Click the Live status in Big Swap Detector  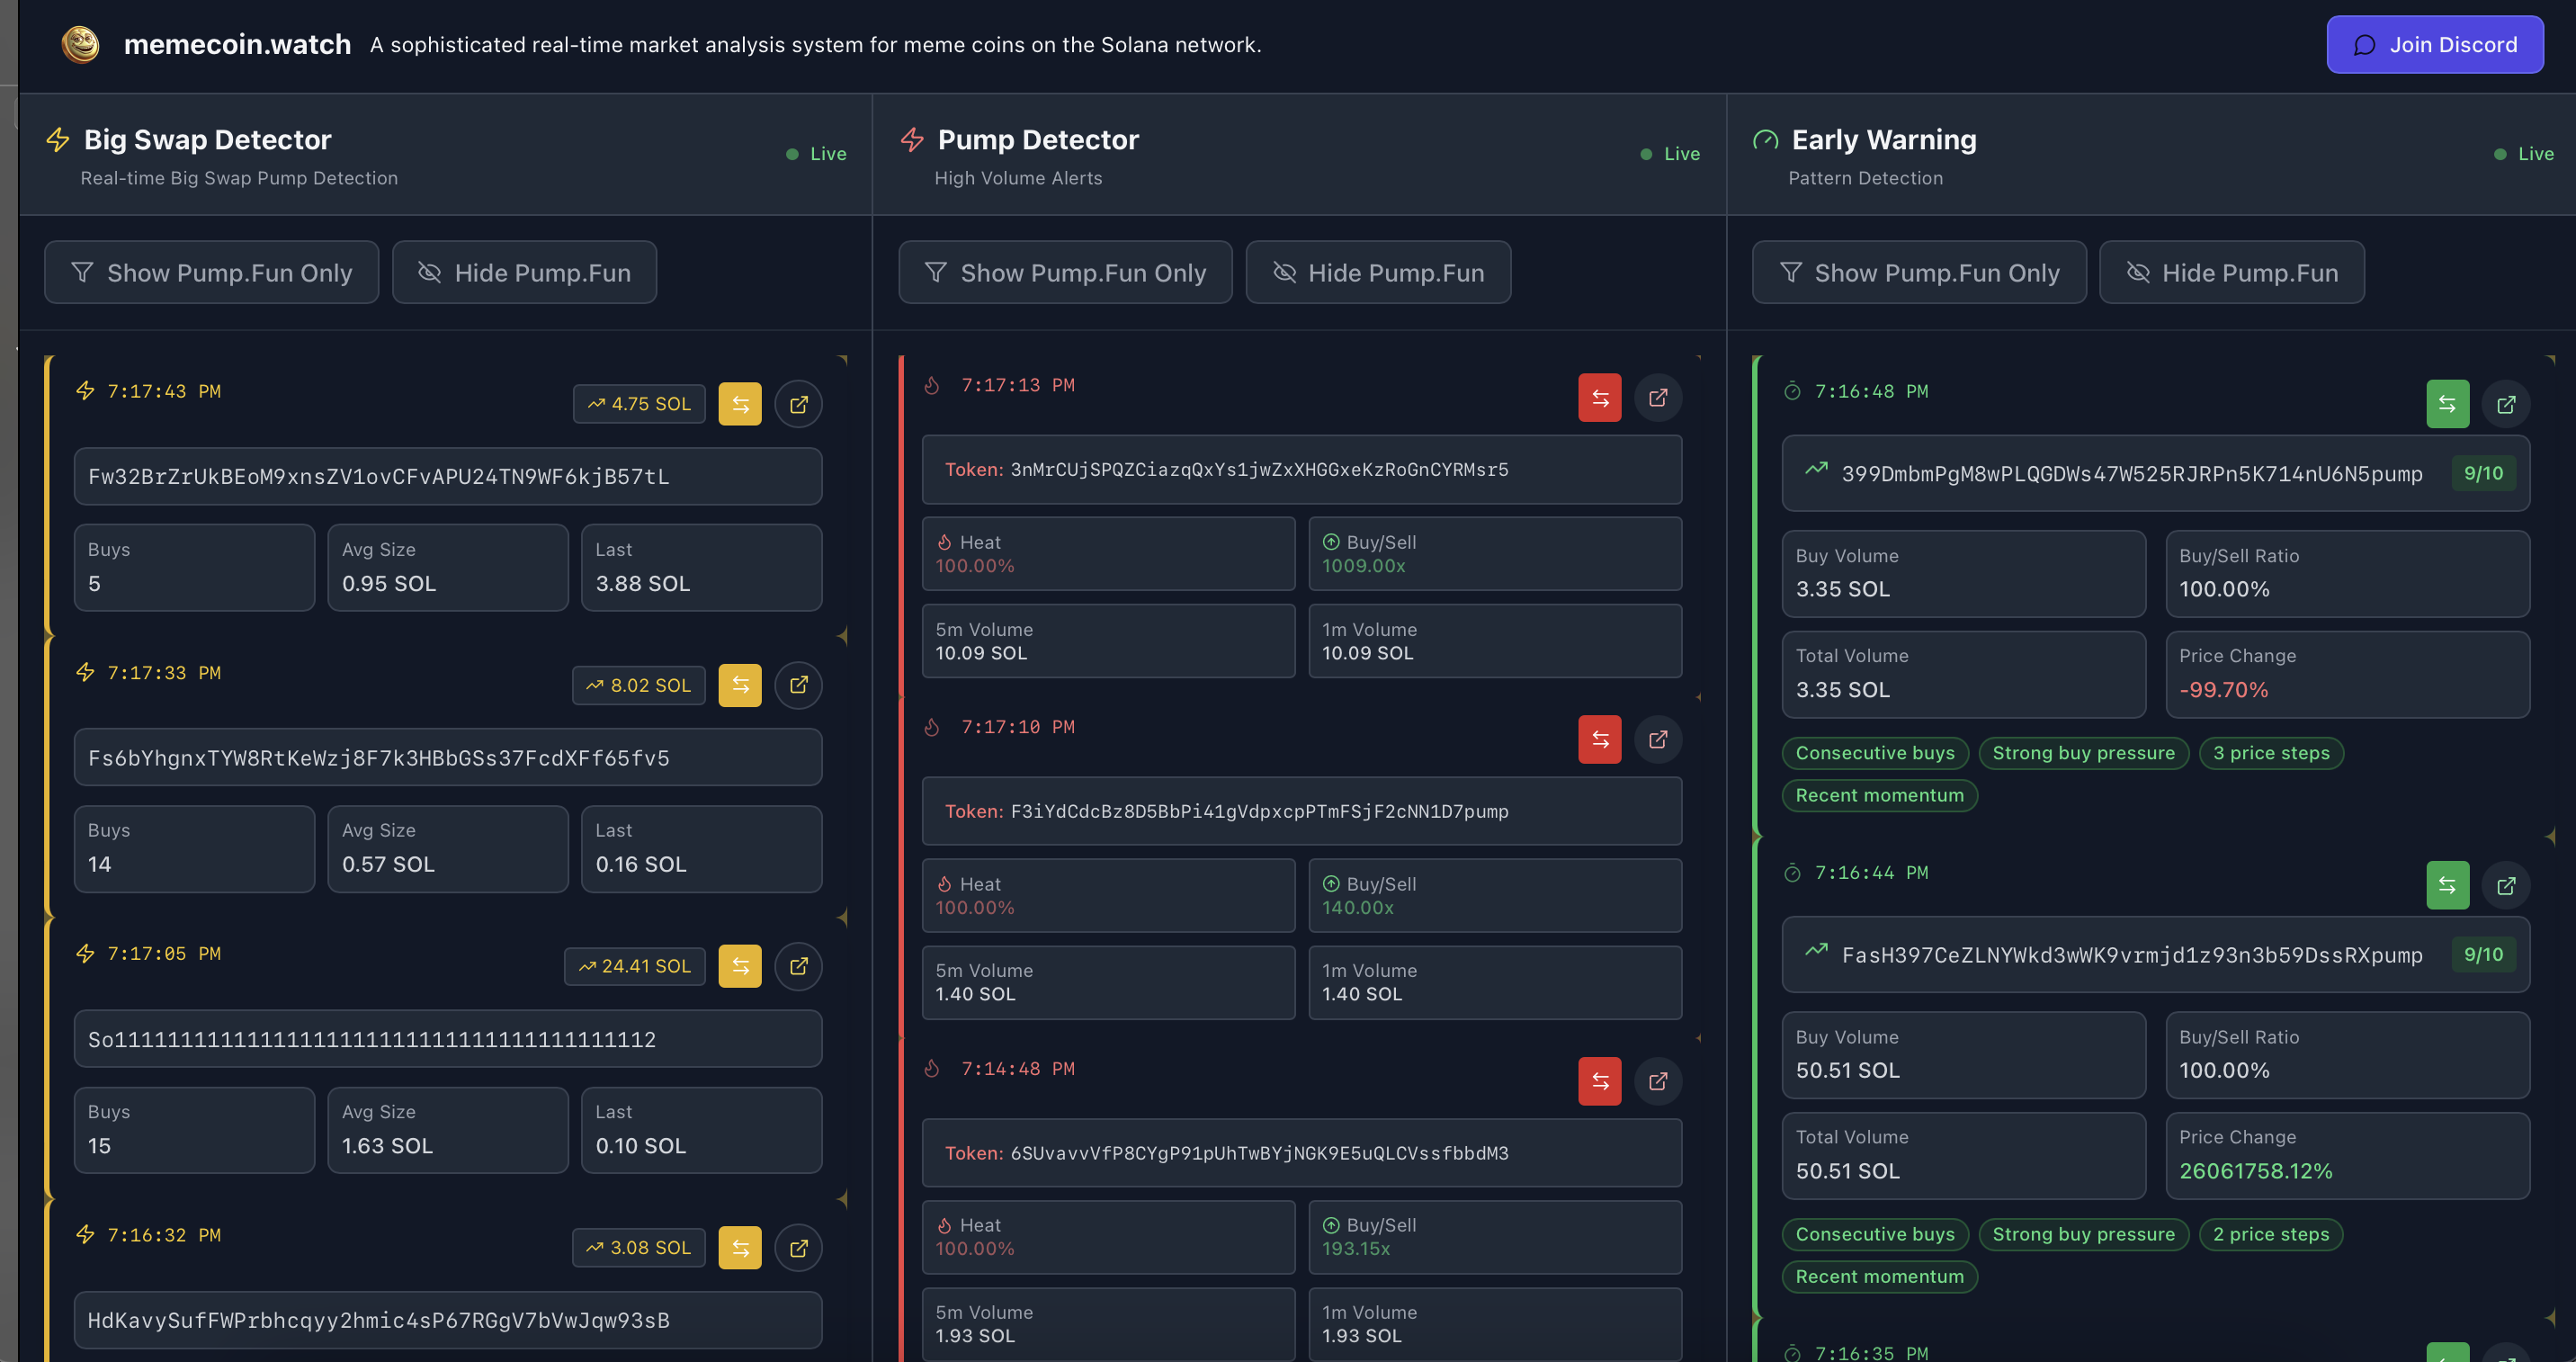pyautogui.click(x=816, y=154)
